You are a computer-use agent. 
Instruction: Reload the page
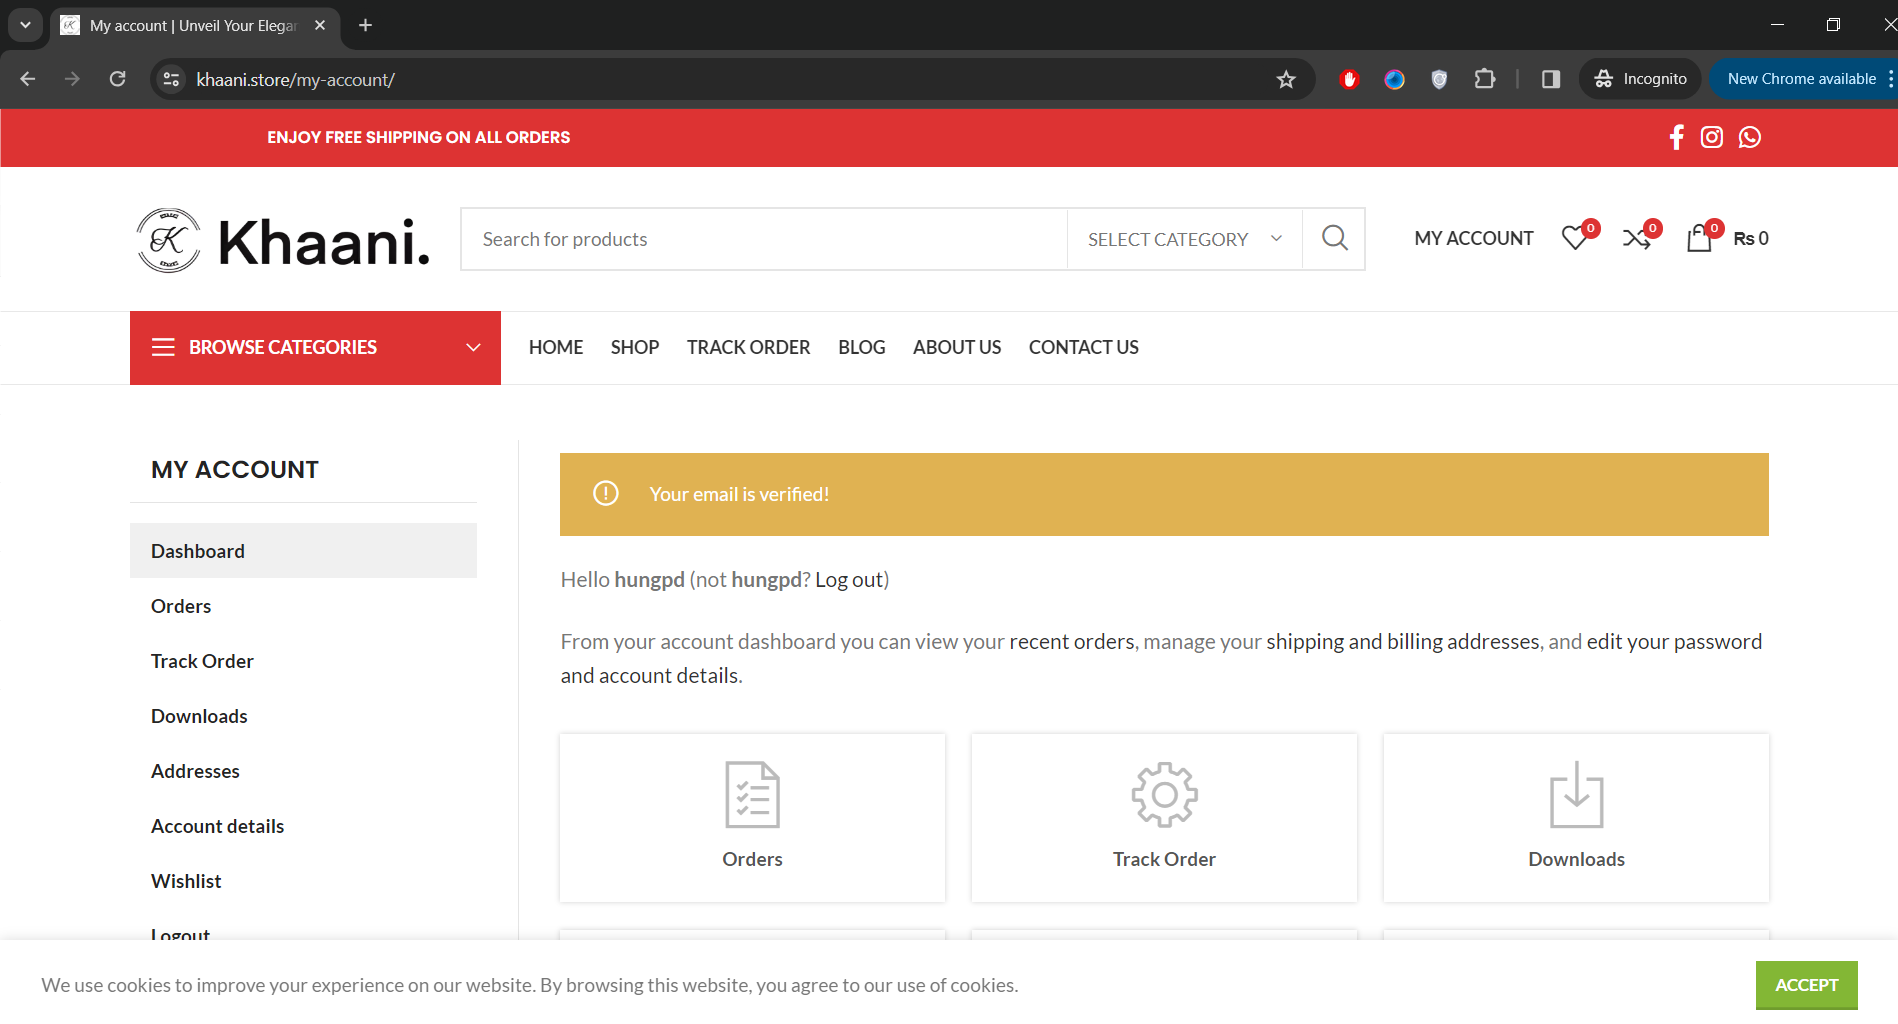(x=117, y=79)
